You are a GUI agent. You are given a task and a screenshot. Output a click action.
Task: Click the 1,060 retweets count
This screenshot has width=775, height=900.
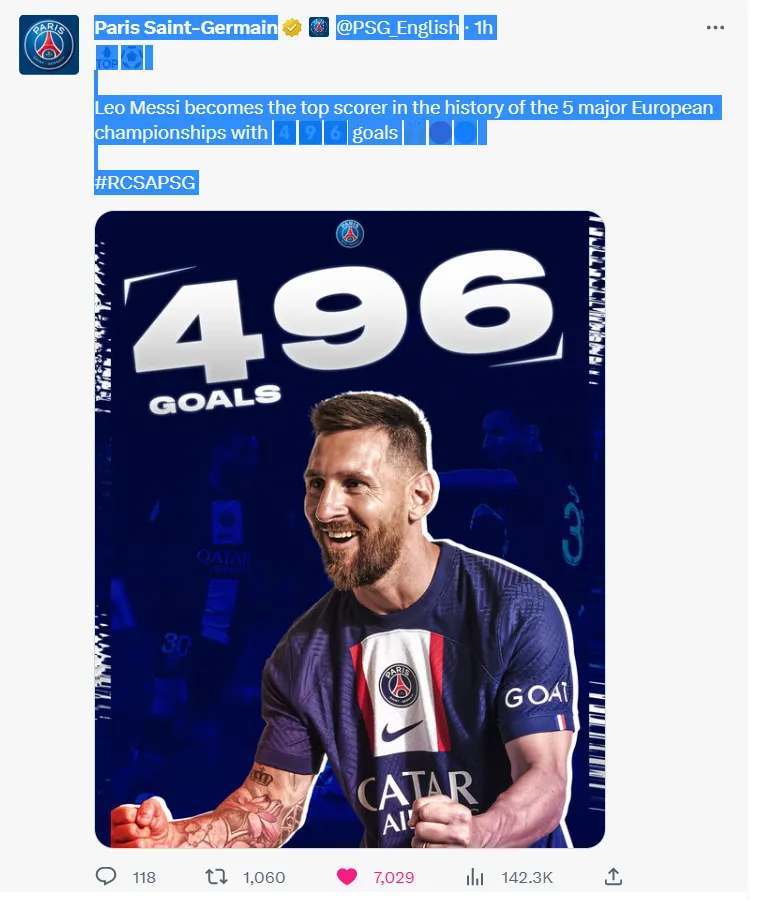pos(264,877)
